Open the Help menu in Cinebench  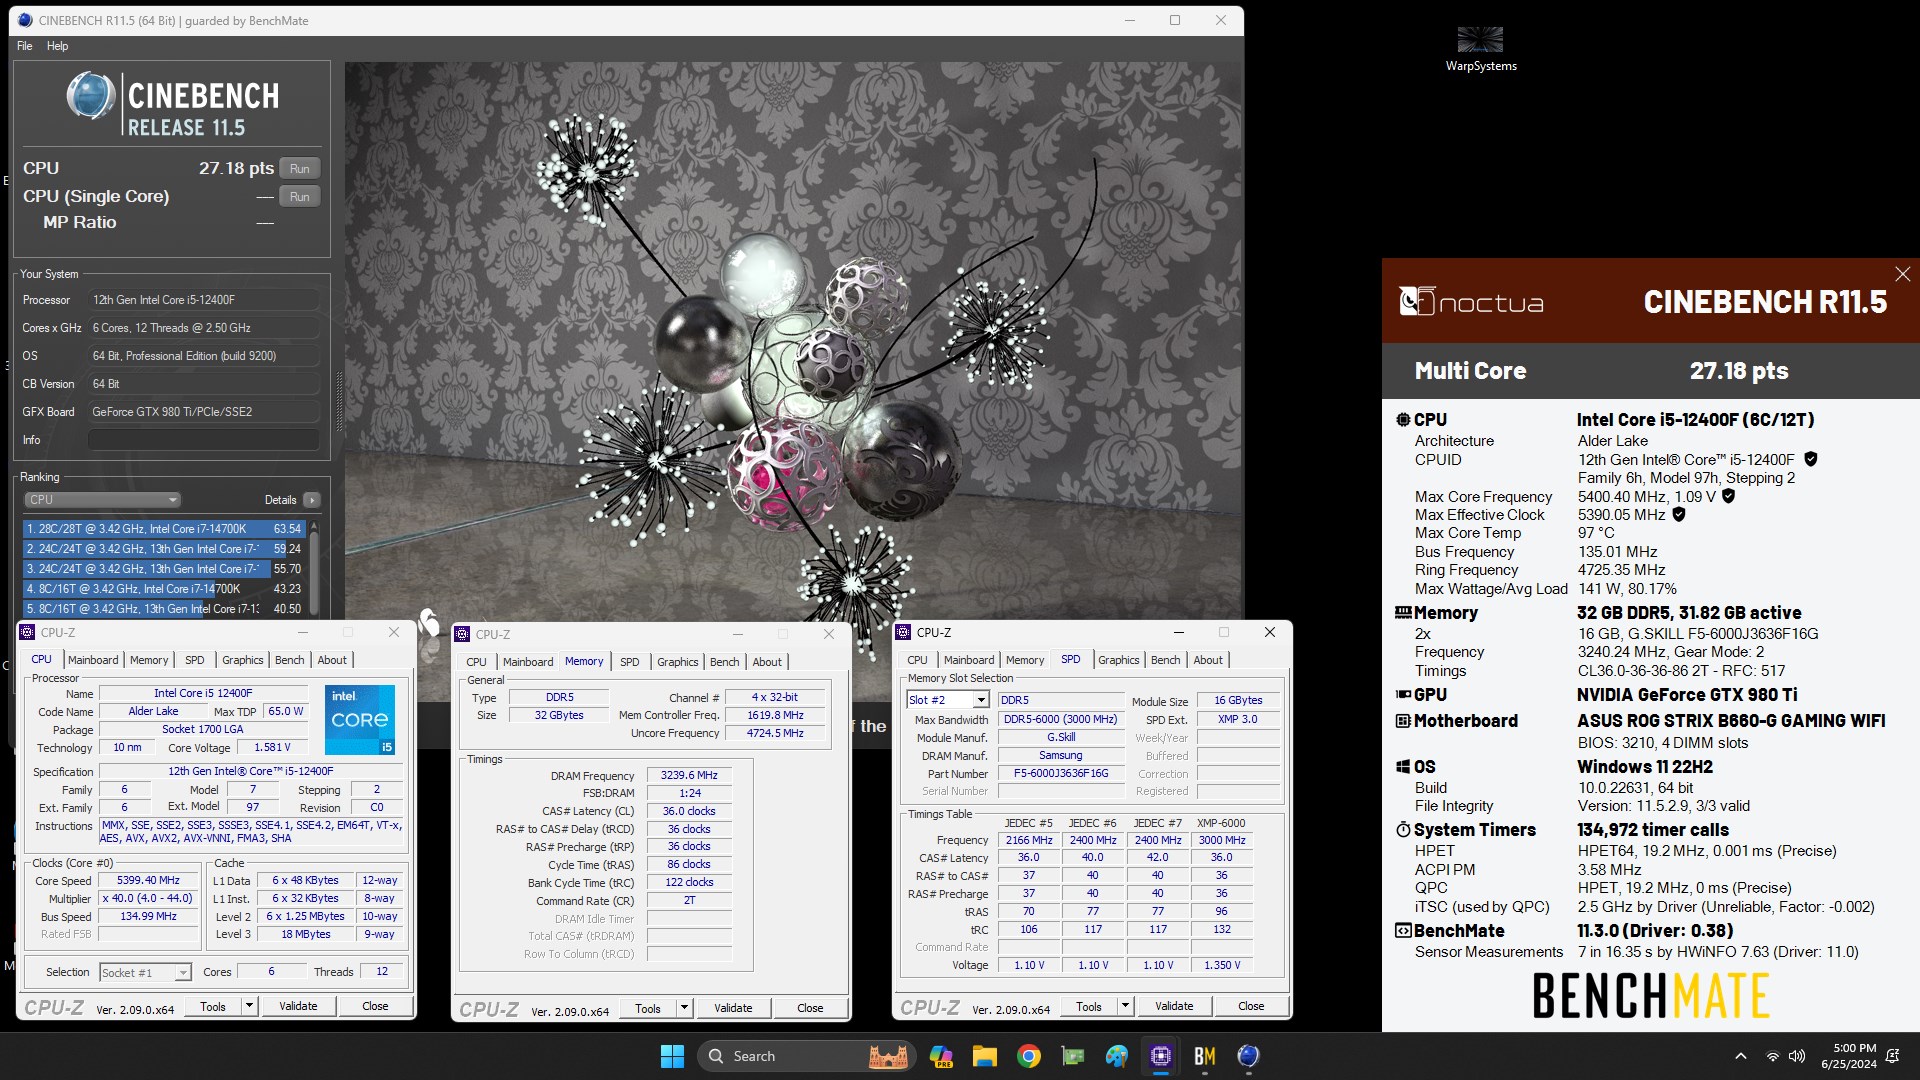(x=58, y=46)
